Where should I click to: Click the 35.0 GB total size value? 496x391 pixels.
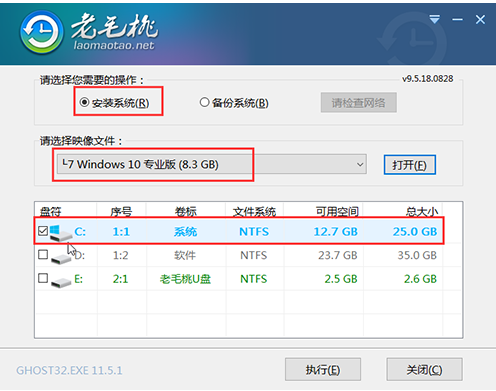click(x=417, y=255)
